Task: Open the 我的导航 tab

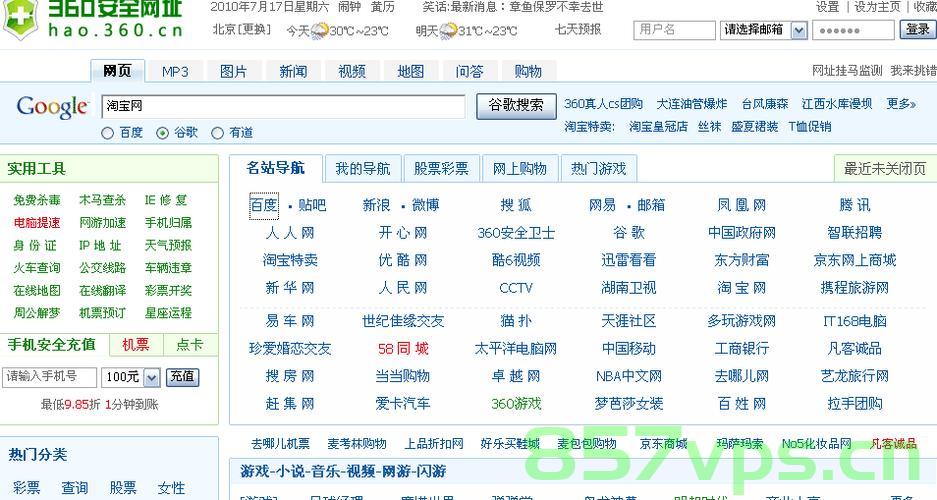Action: [363, 169]
